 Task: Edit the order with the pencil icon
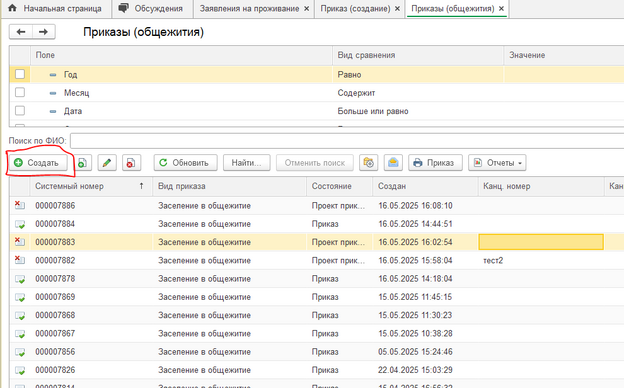point(107,163)
